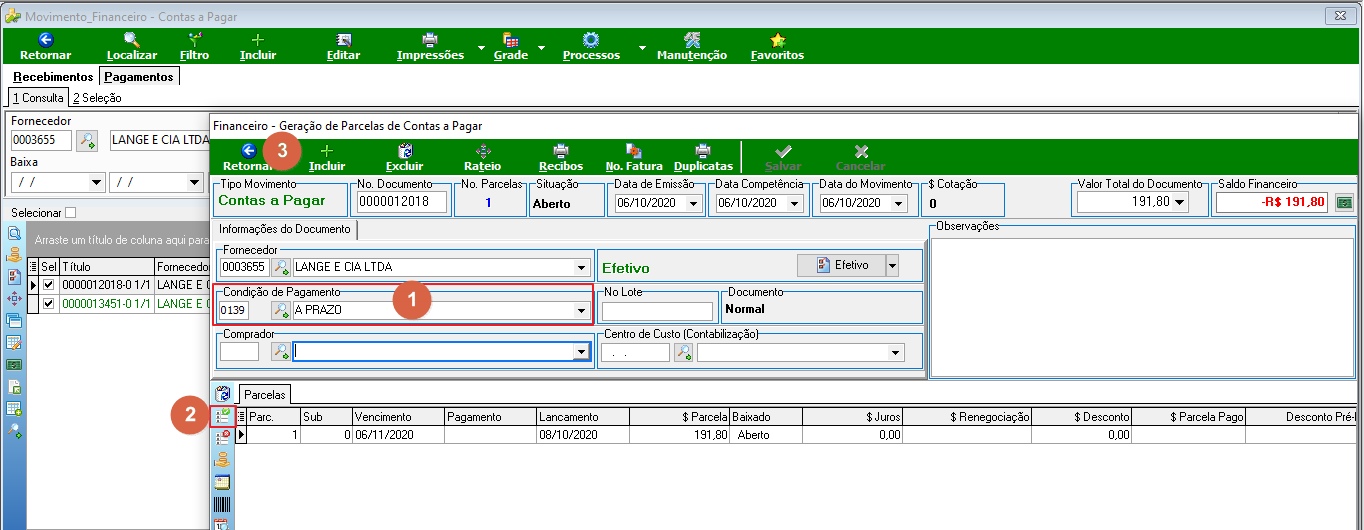1364x530 pixels.
Task: Toggle the Selecionar checkbox
Action: [x=70, y=213]
